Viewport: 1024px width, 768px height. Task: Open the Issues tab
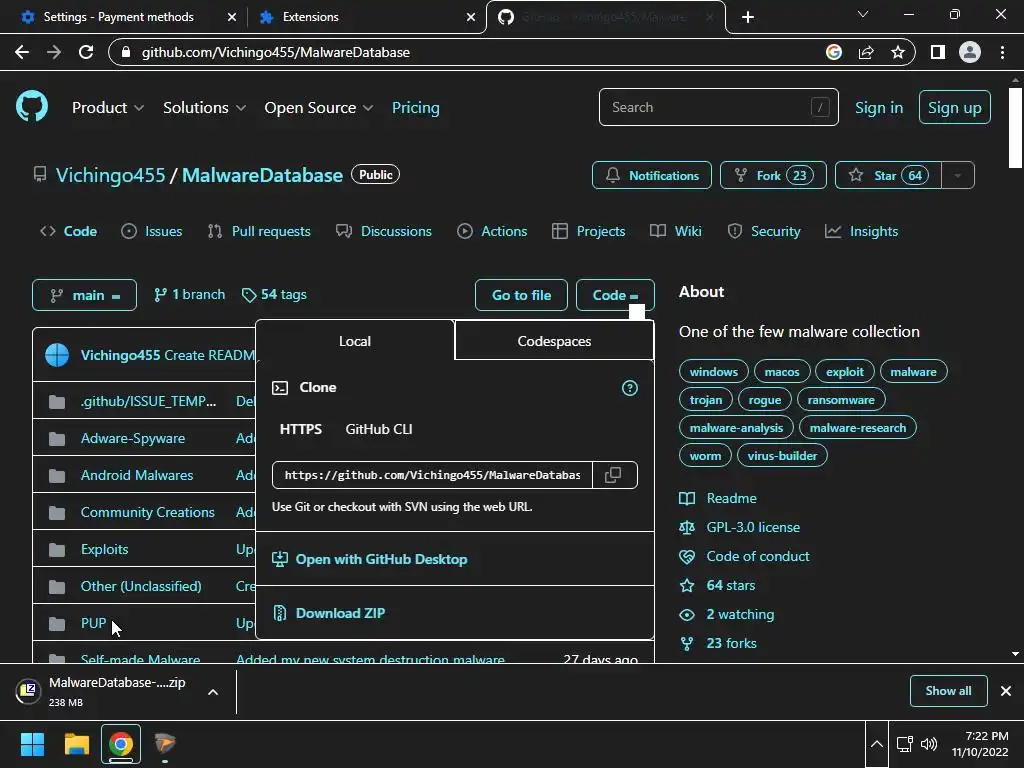click(152, 231)
